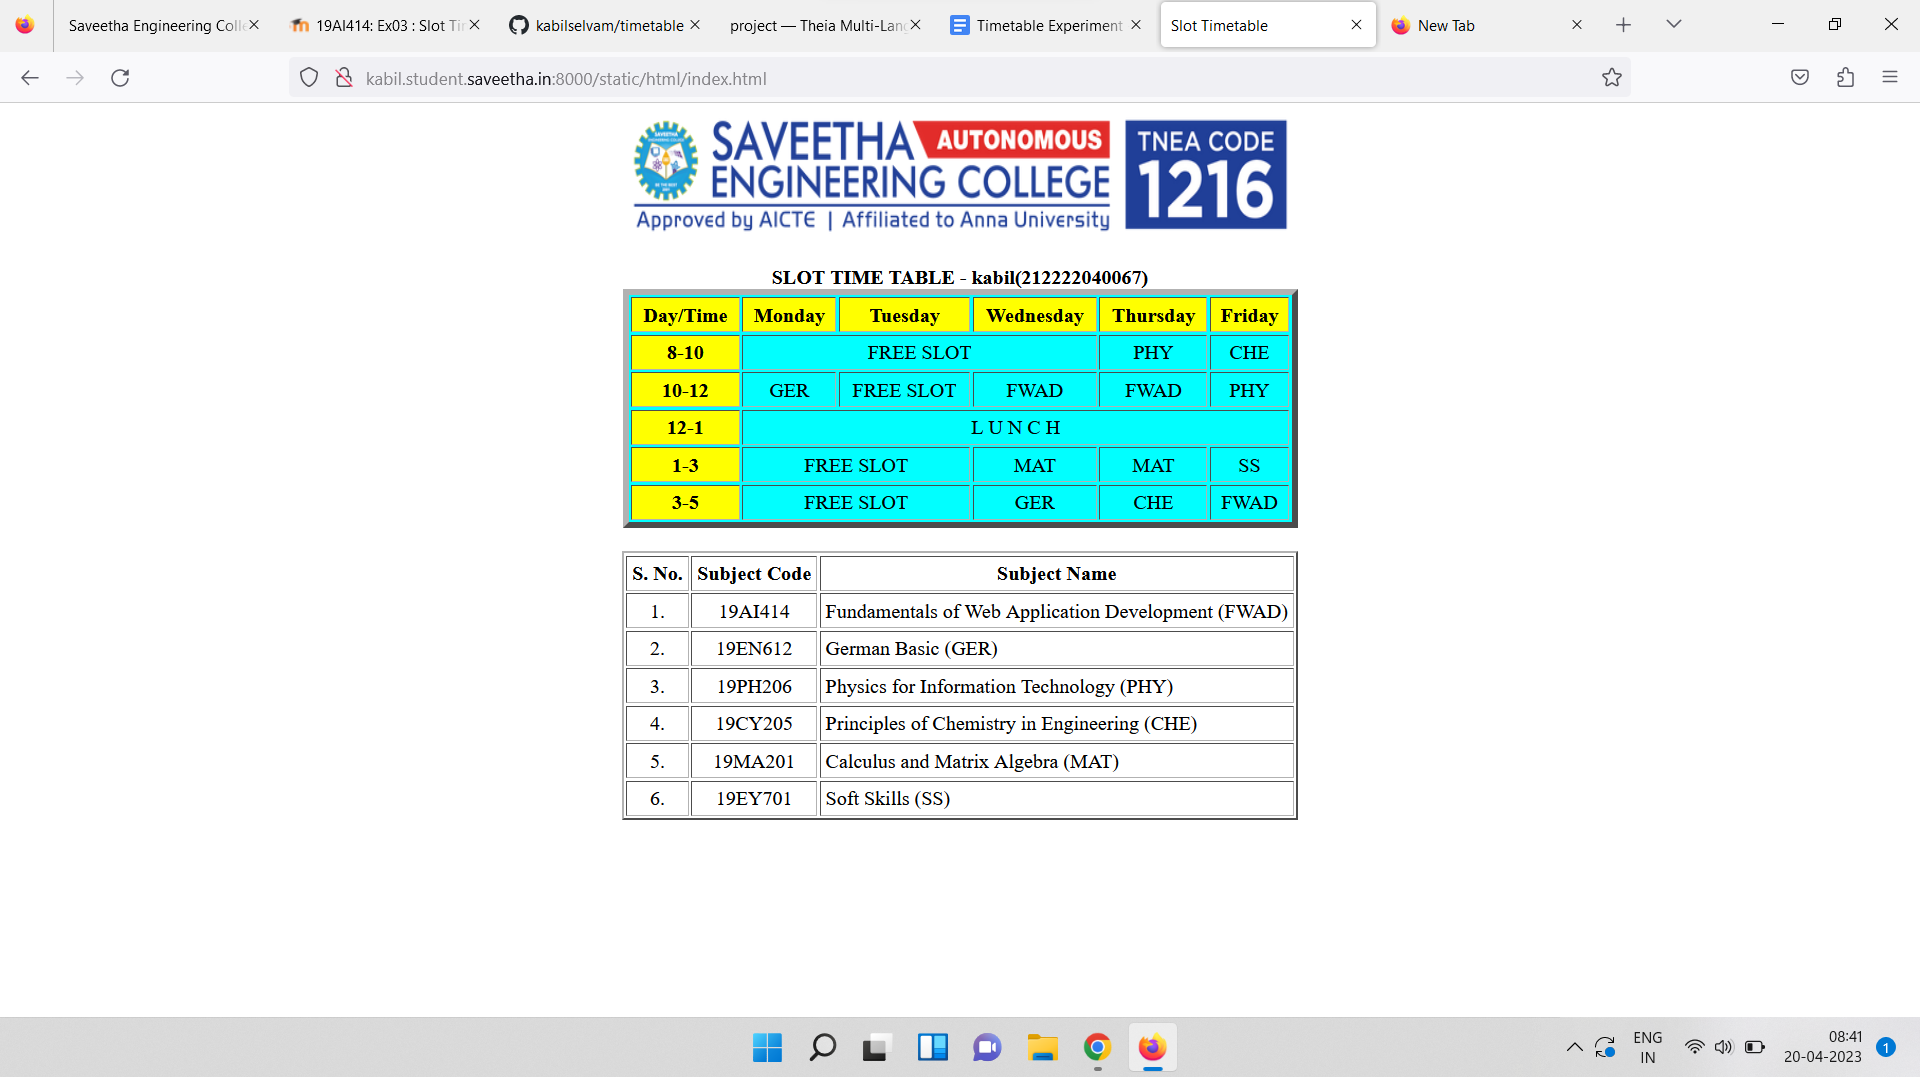Switch to New Tab tab
Screen dimensions: 1920x1077
pos(1480,25)
